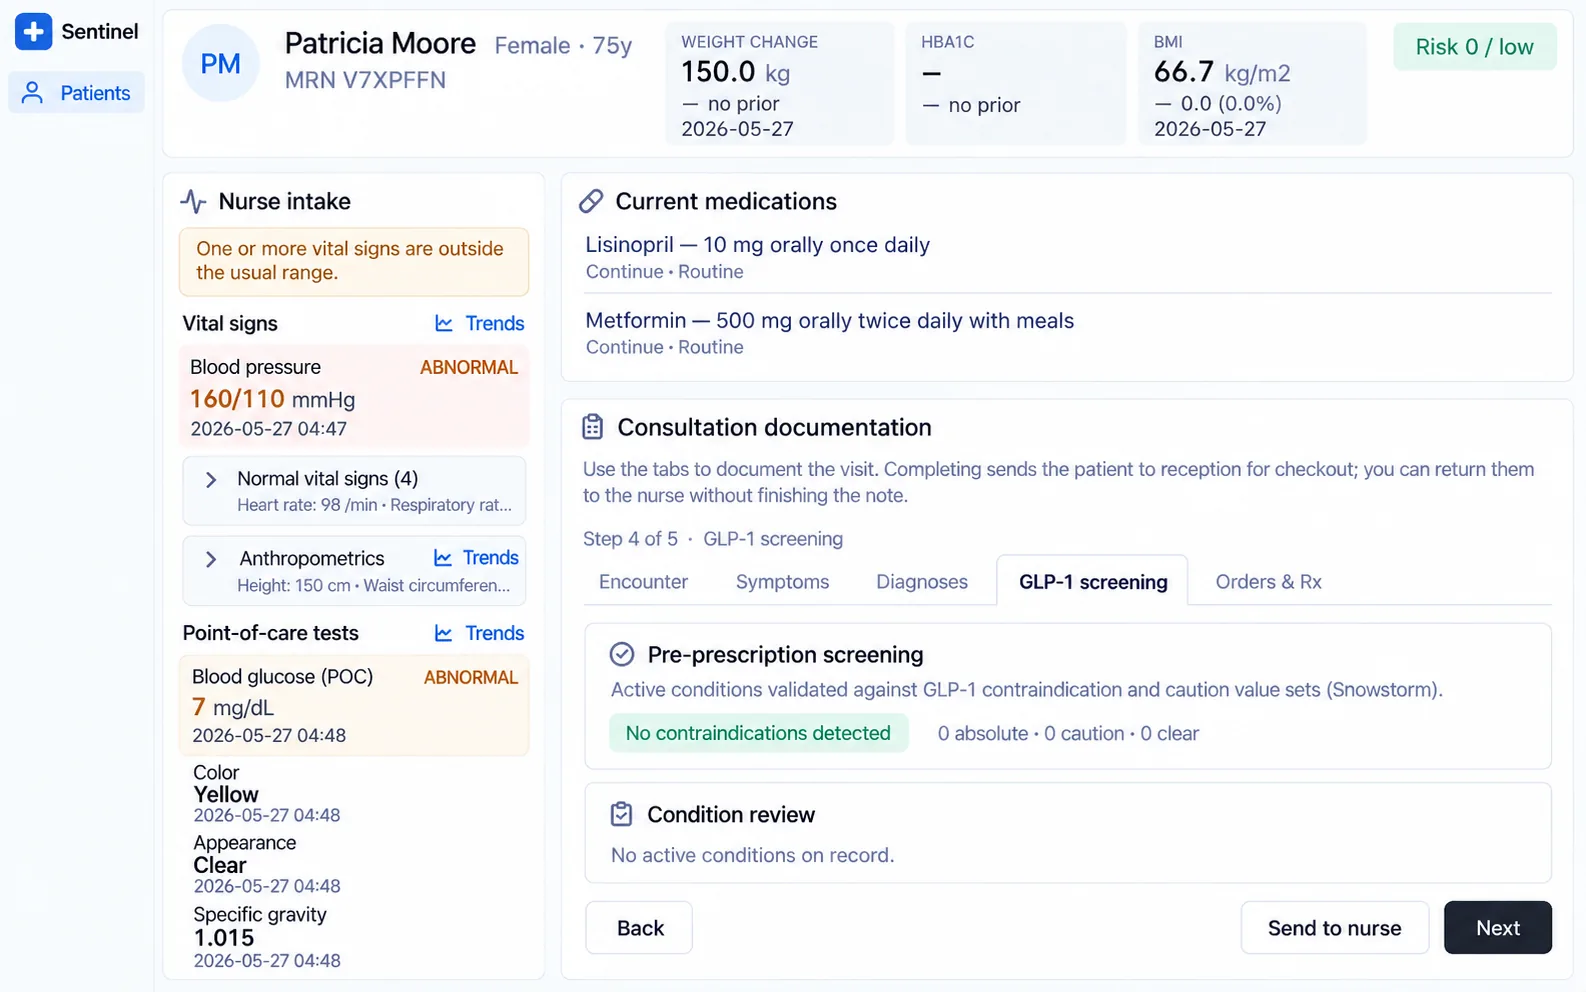Click the Send to nurse button
Viewport: 1586px width, 992px height.
tap(1334, 928)
